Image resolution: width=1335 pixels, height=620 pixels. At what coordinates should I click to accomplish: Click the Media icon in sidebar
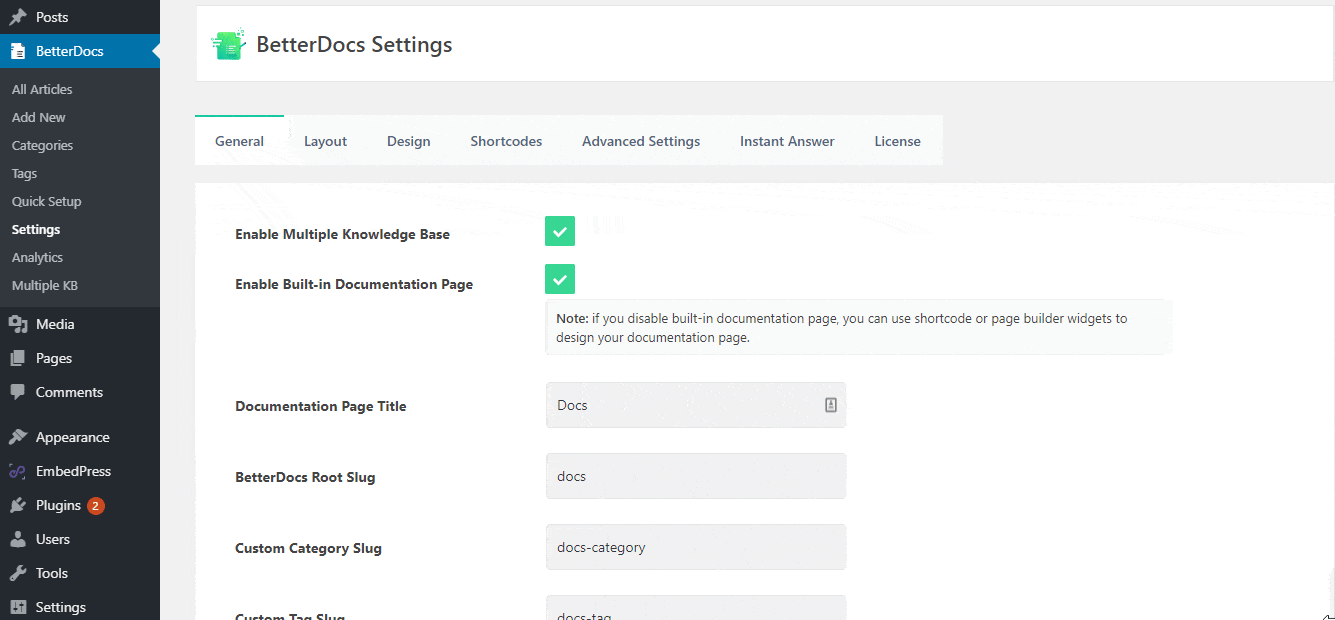(18, 324)
